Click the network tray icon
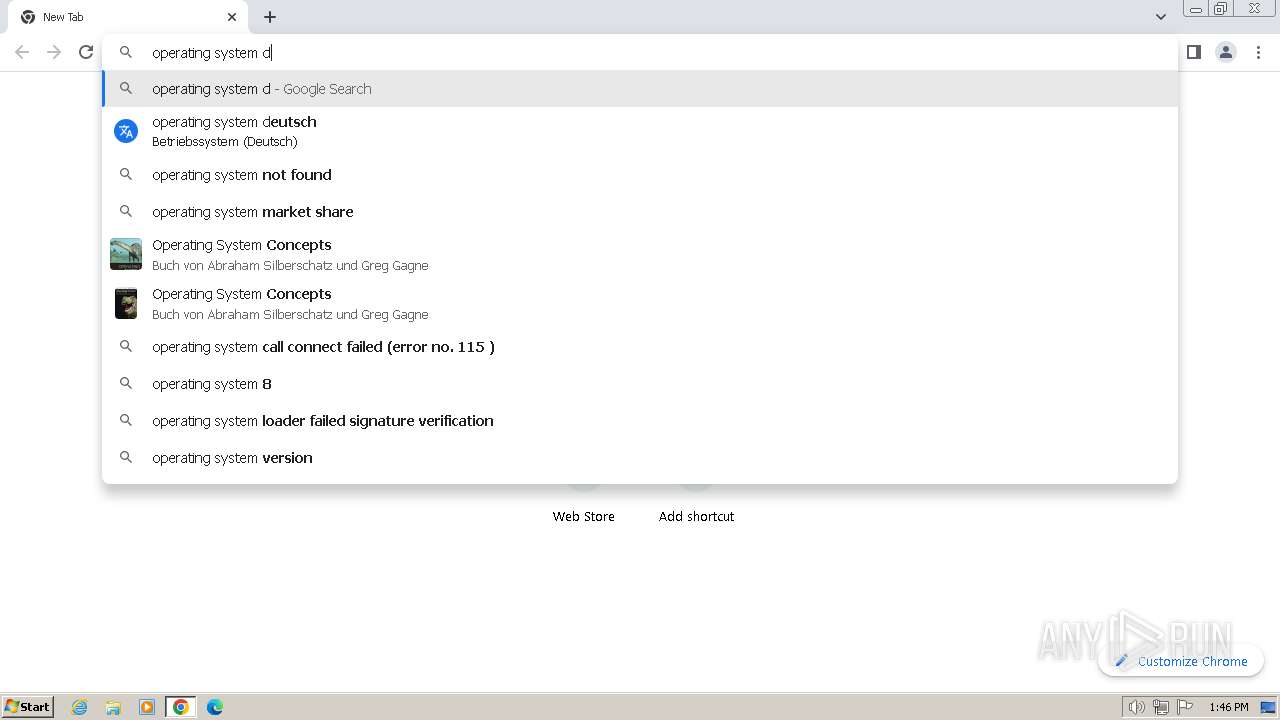 1160,707
